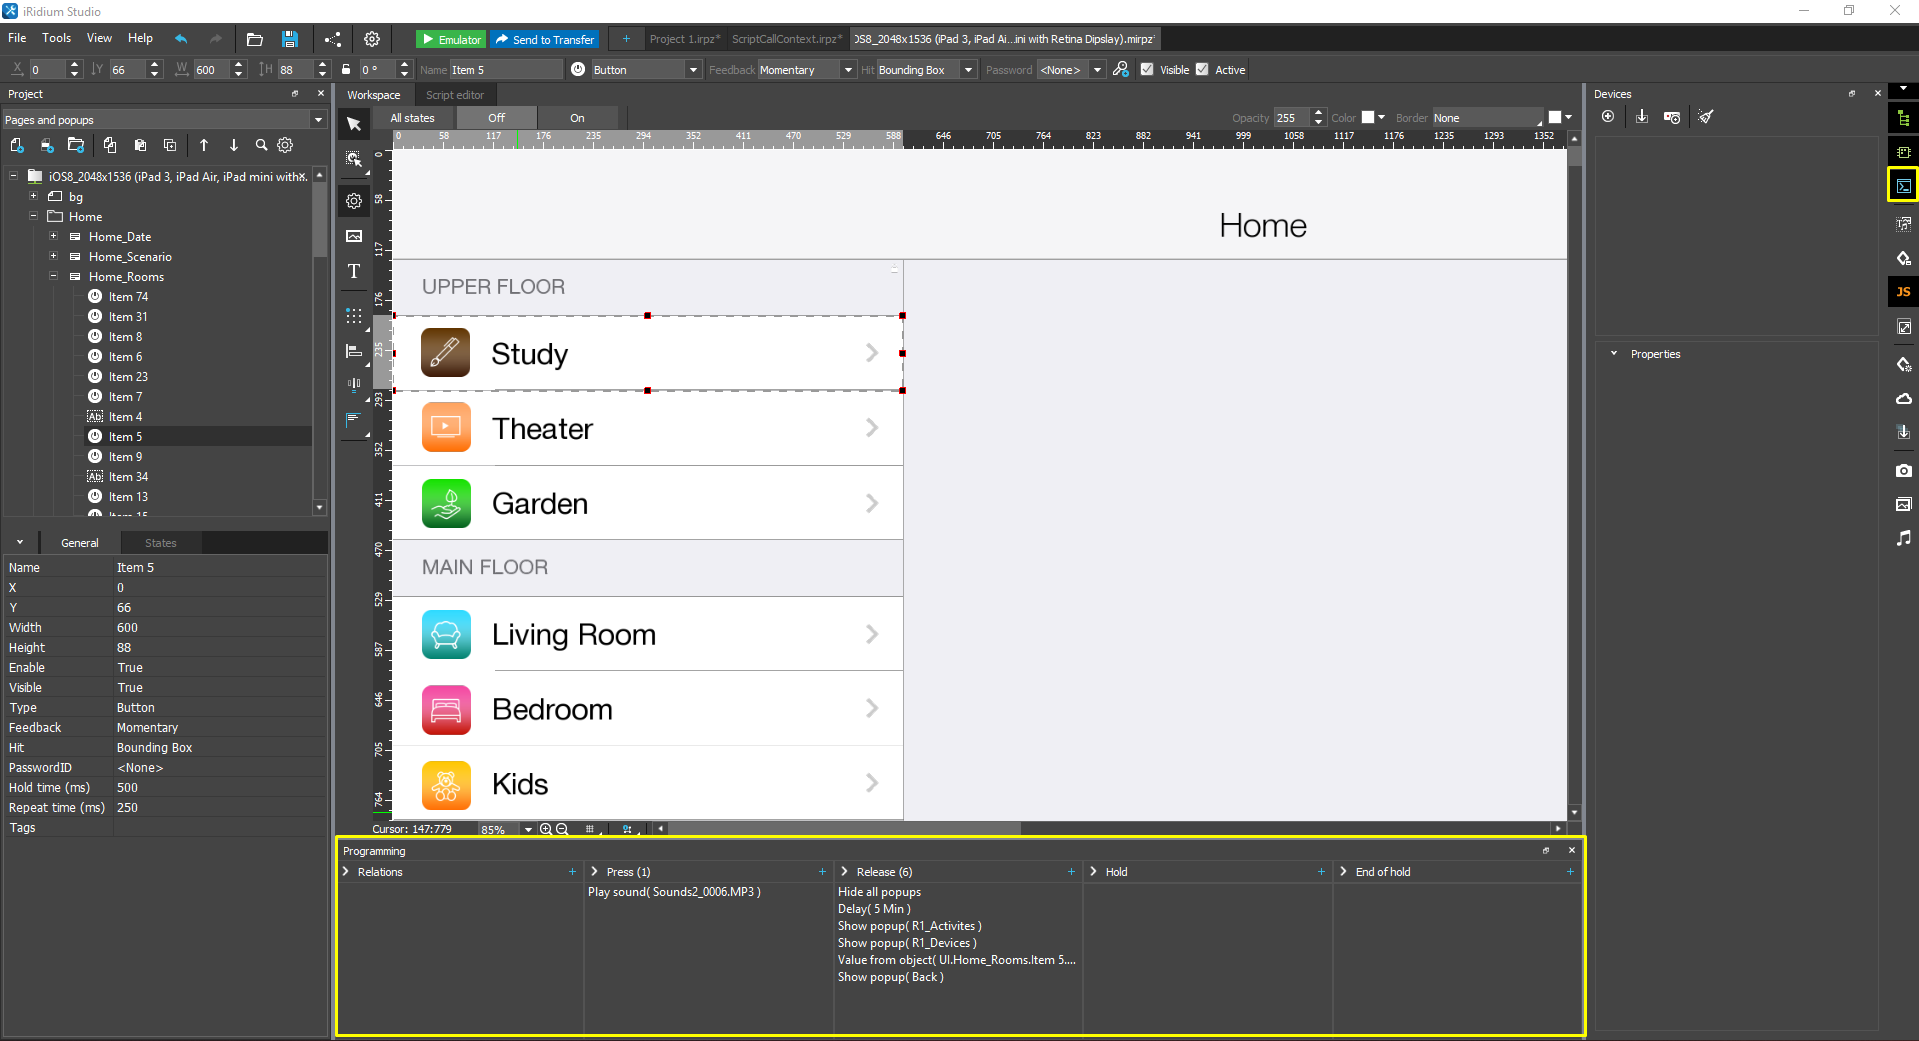Open the Feedback Momentary dropdown
This screenshot has width=1919, height=1041.
pos(848,70)
